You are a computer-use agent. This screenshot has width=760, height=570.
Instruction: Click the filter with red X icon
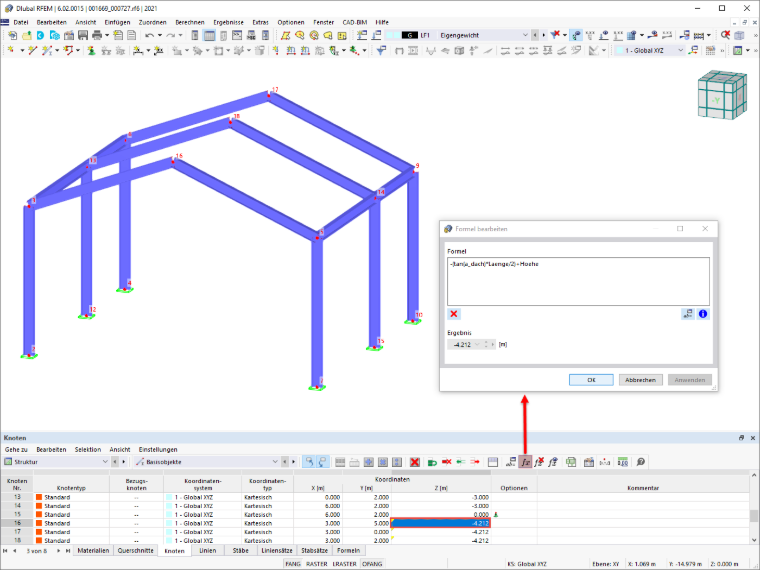(555, 35)
